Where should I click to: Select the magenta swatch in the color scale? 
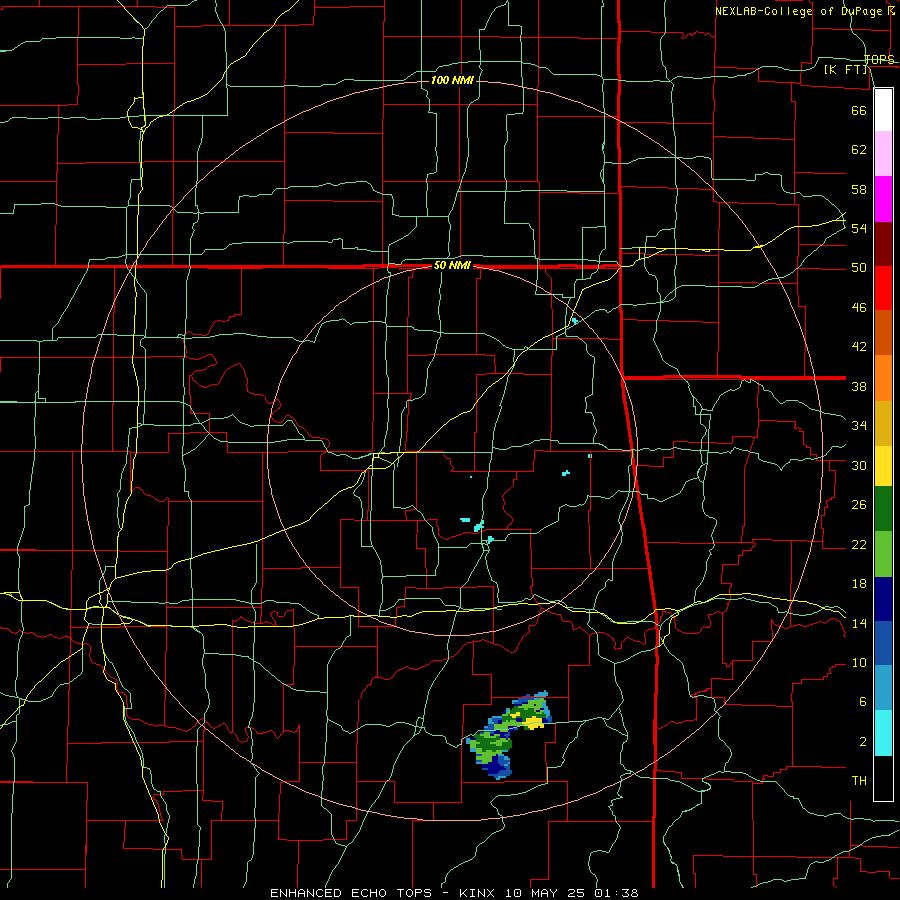click(x=883, y=199)
